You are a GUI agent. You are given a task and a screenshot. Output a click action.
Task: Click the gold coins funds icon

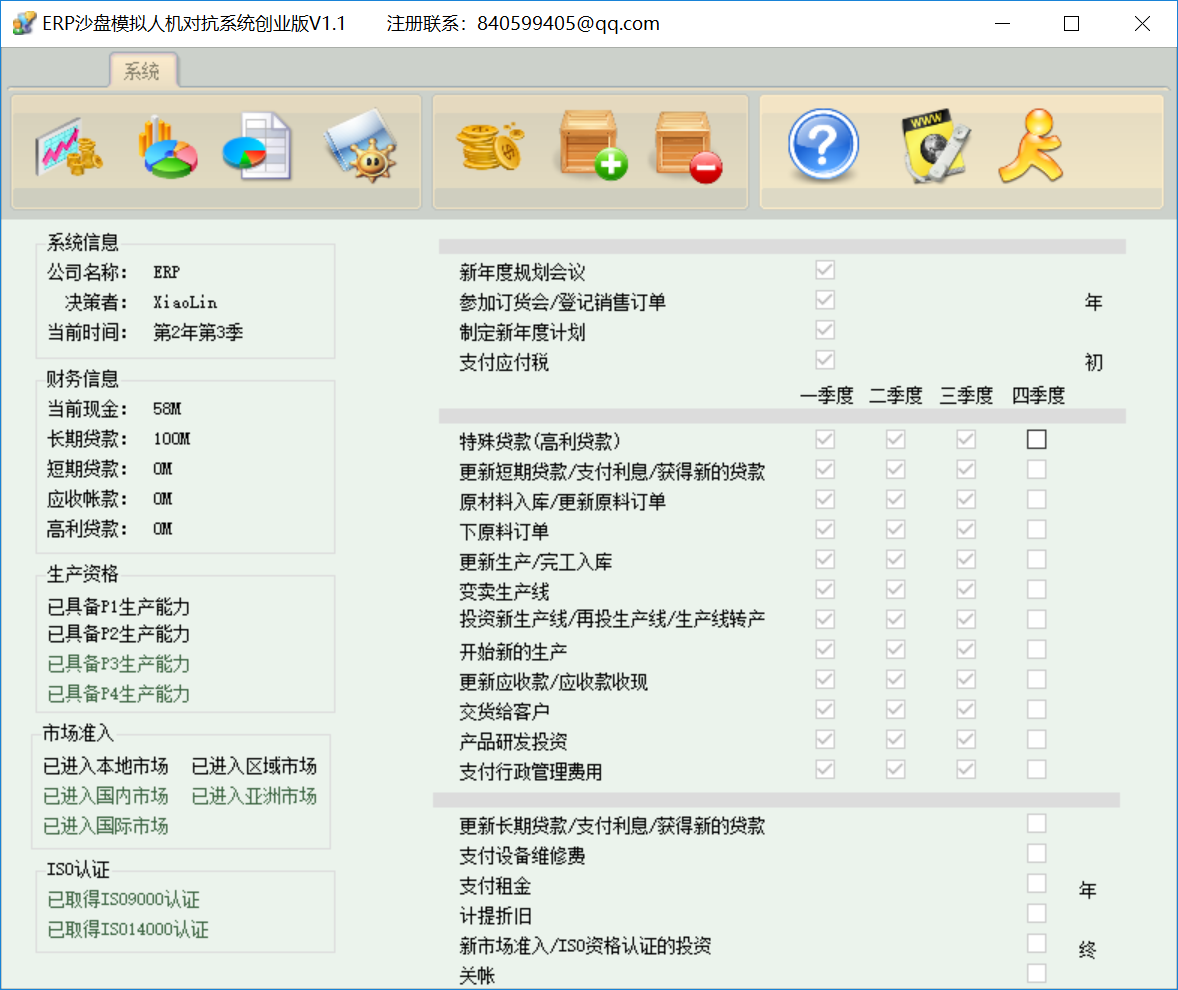pyautogui.click(x=491, y=145)
